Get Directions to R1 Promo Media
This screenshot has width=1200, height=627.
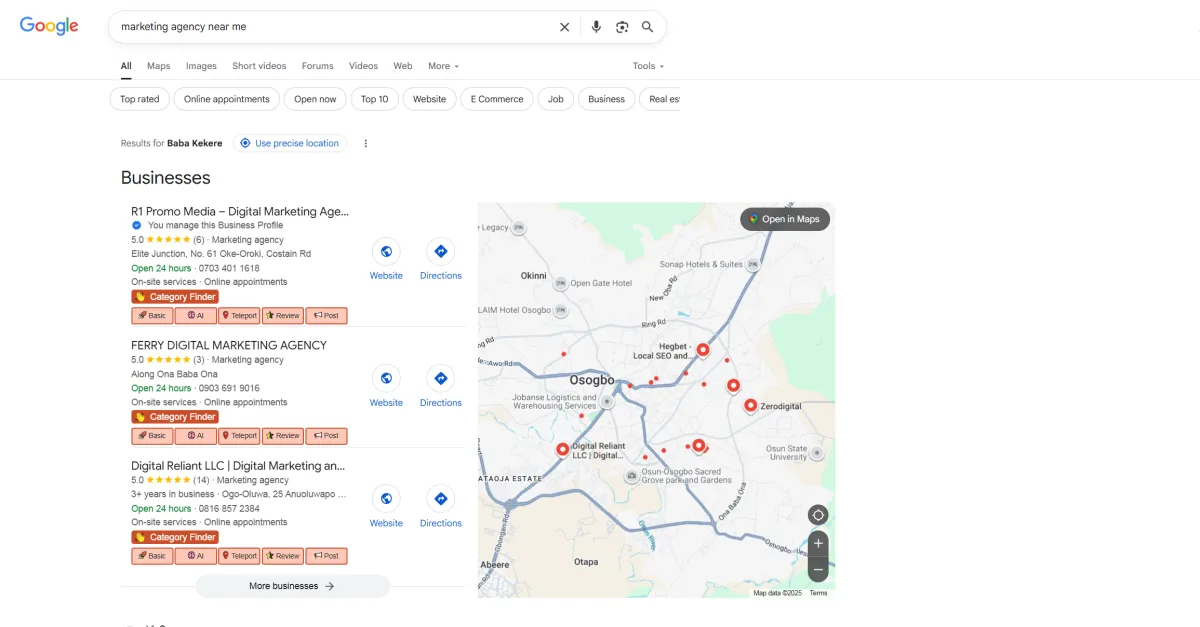point(440,251)
